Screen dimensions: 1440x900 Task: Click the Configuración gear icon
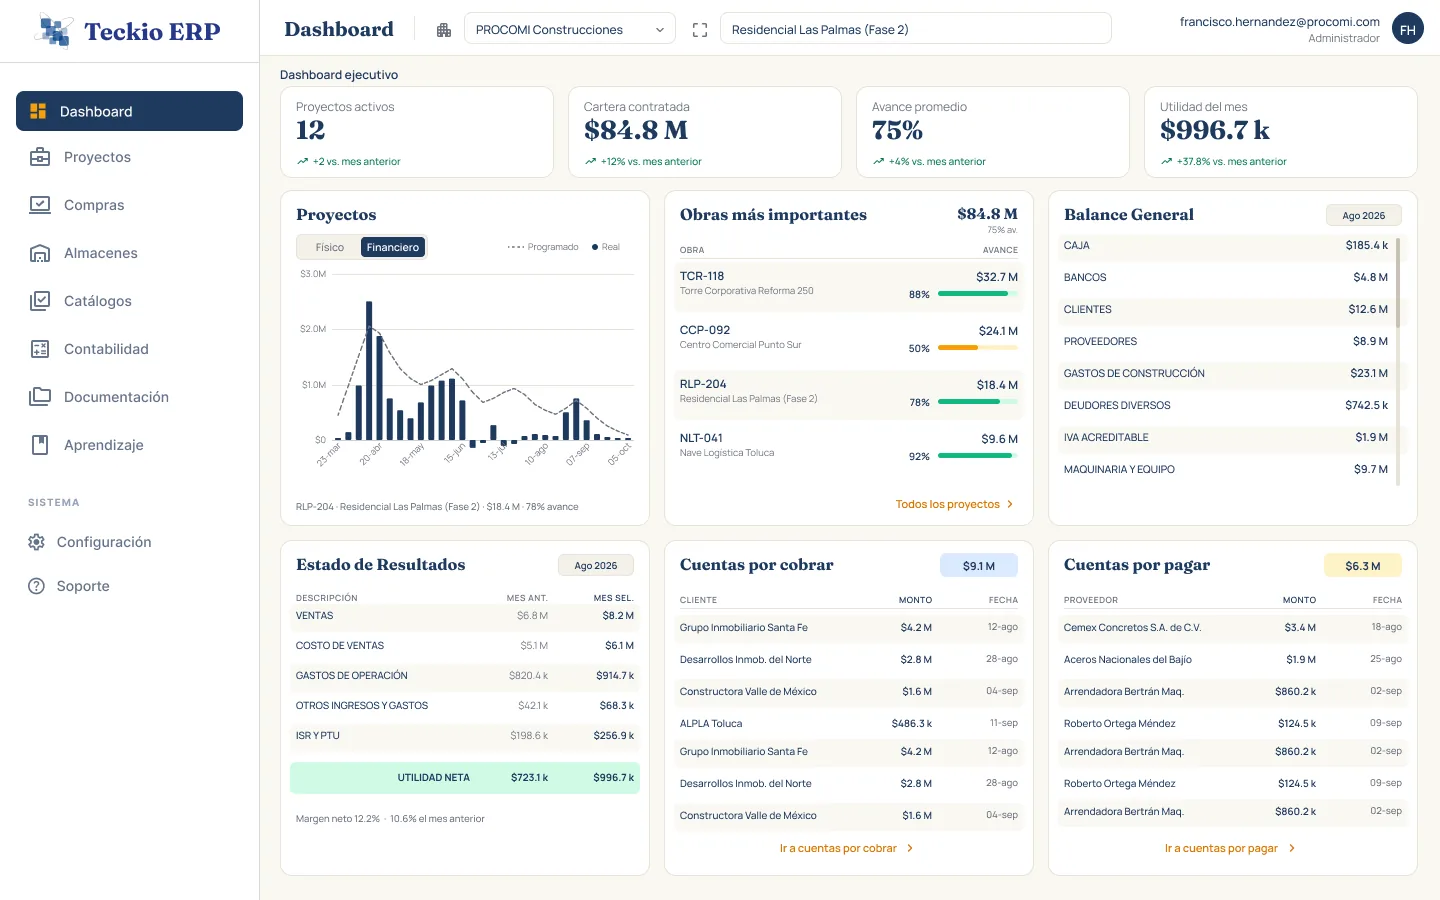pos(37,542)
